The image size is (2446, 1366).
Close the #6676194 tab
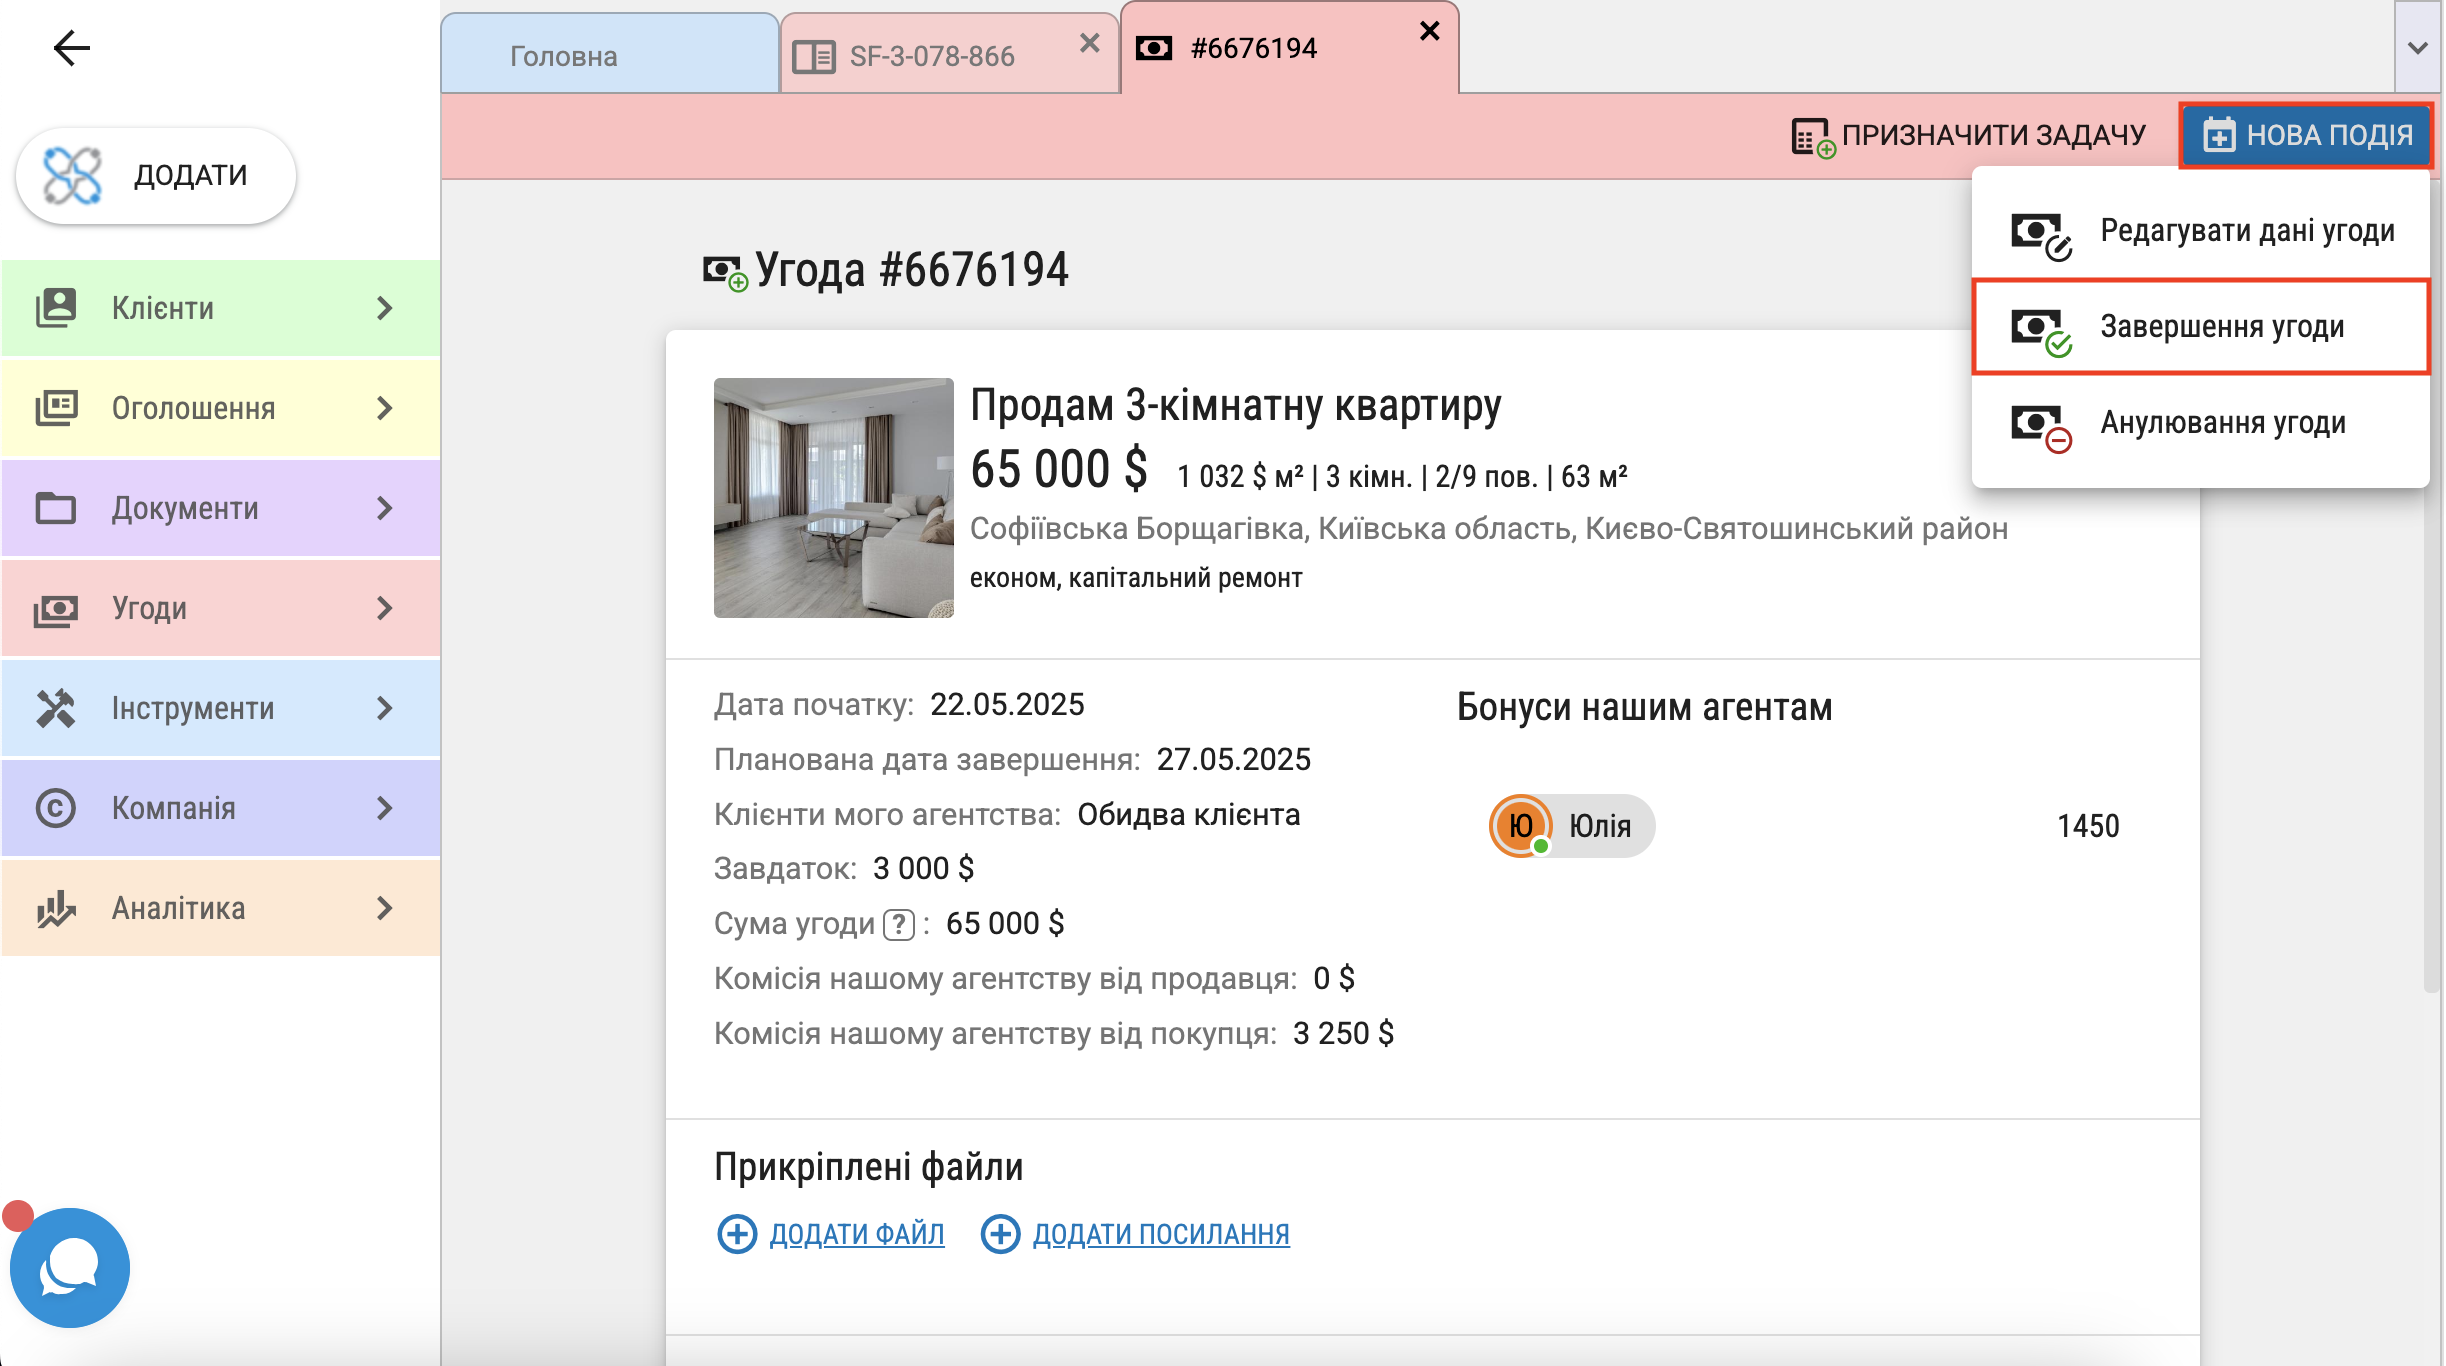(1430, 31)
